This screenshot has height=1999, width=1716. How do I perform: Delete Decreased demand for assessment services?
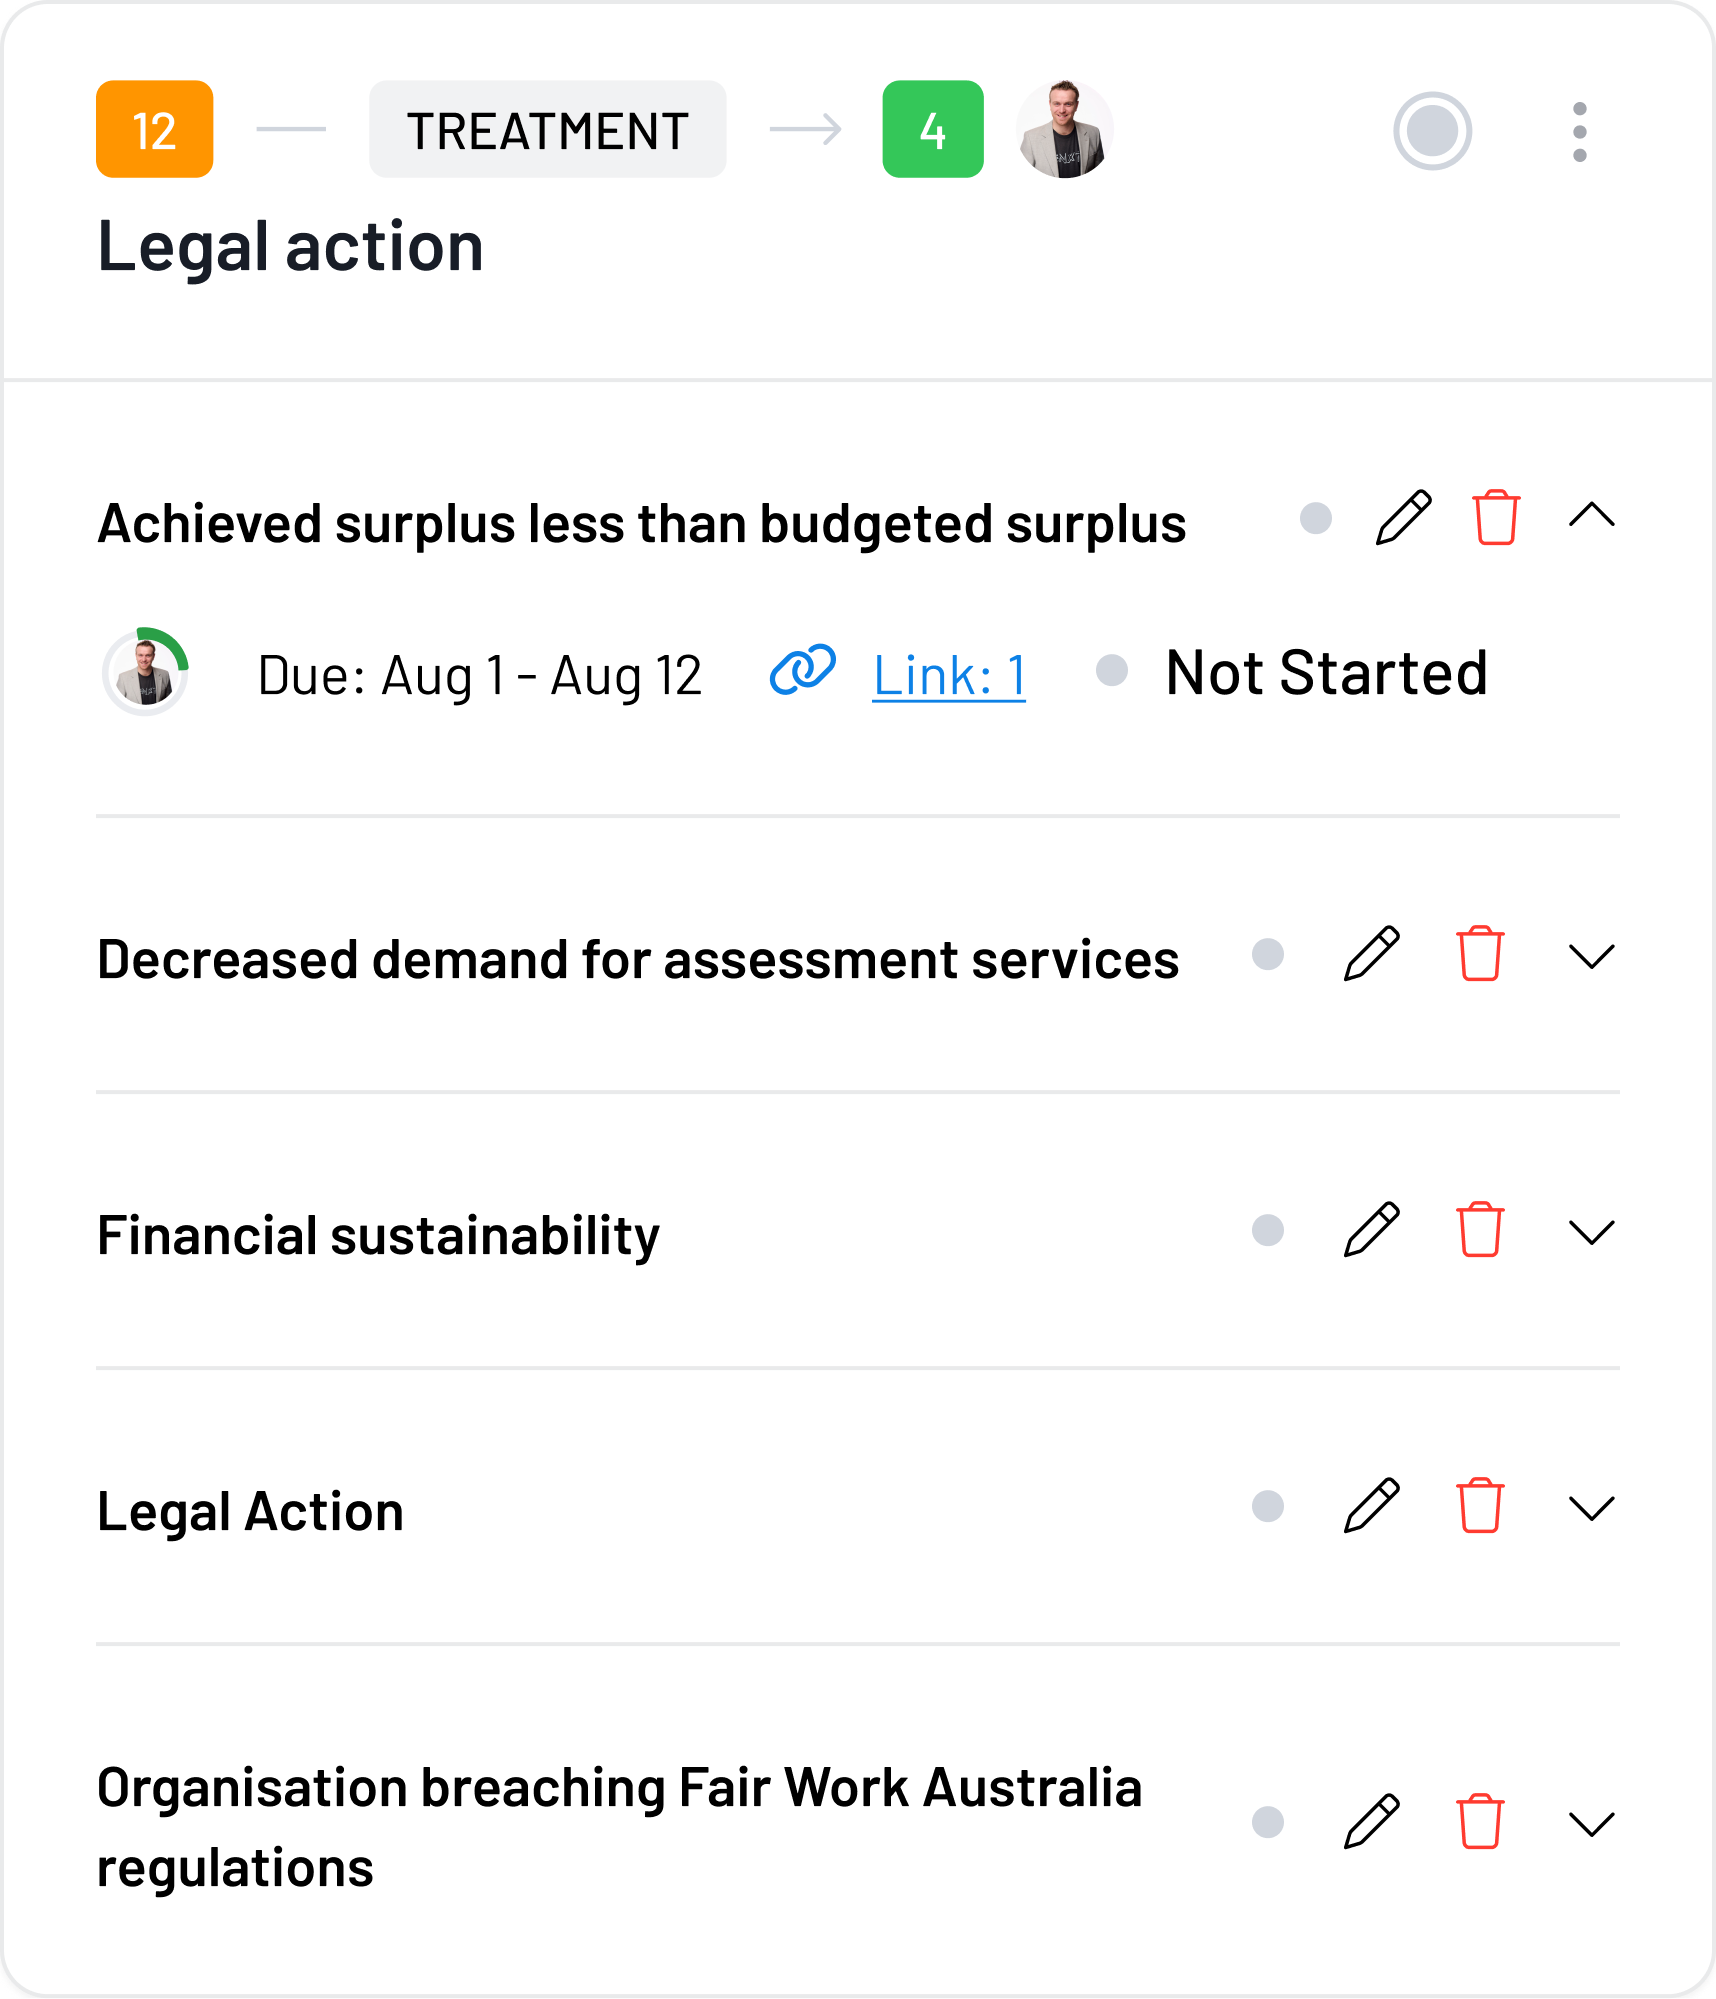point(1479,954)
